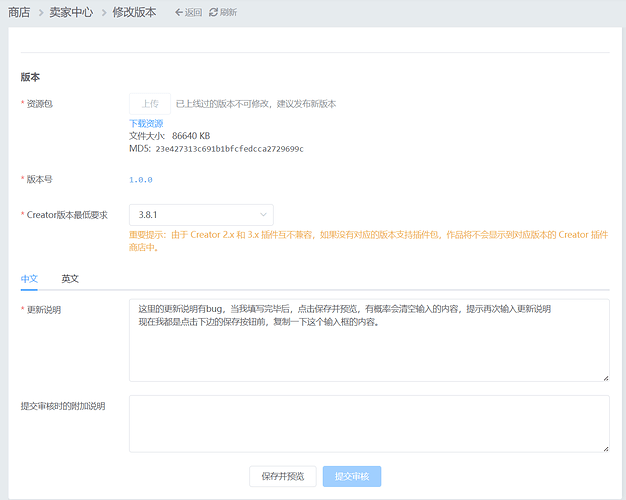The height and width of the screenshot is (500, 626).
Task: Open the 商店 breadcrumb link
Action: [x=19, y=12]
